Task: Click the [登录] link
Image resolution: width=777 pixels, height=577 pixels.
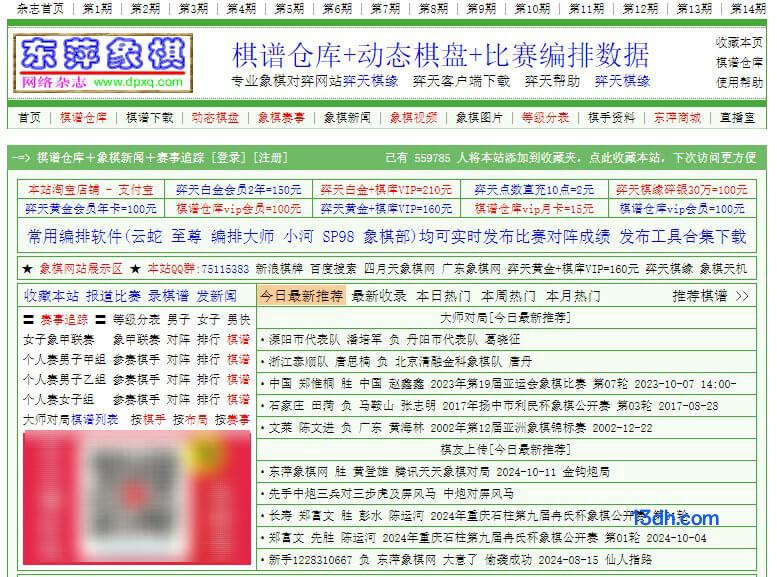Action: click(228, 158)
